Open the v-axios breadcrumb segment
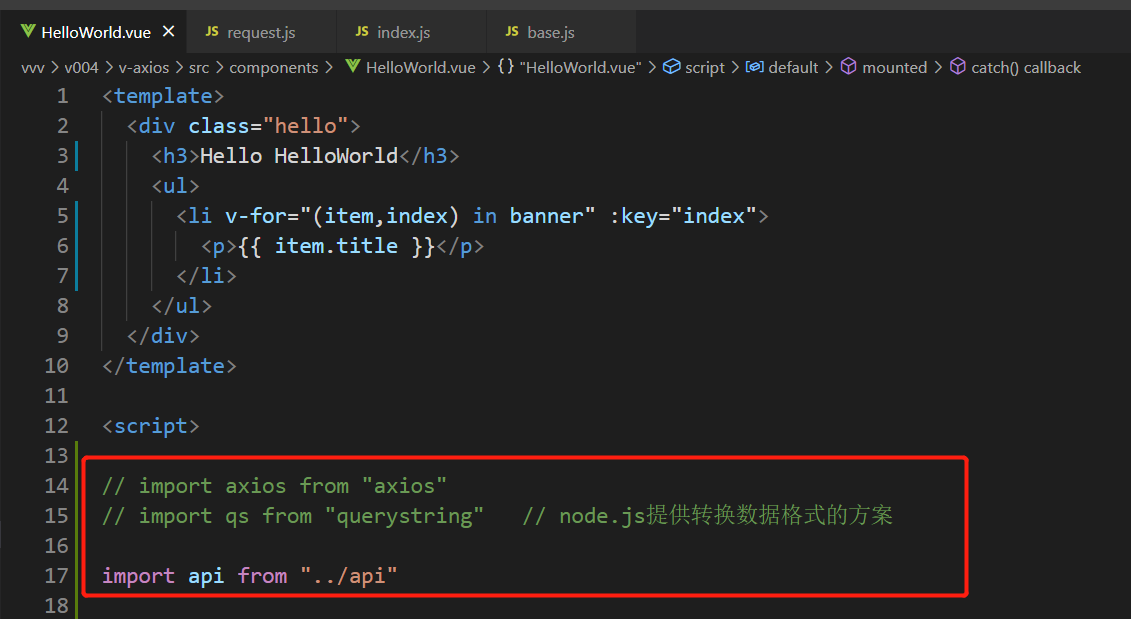This screenshot has width=1131, height=619. (x=144, y=68)
